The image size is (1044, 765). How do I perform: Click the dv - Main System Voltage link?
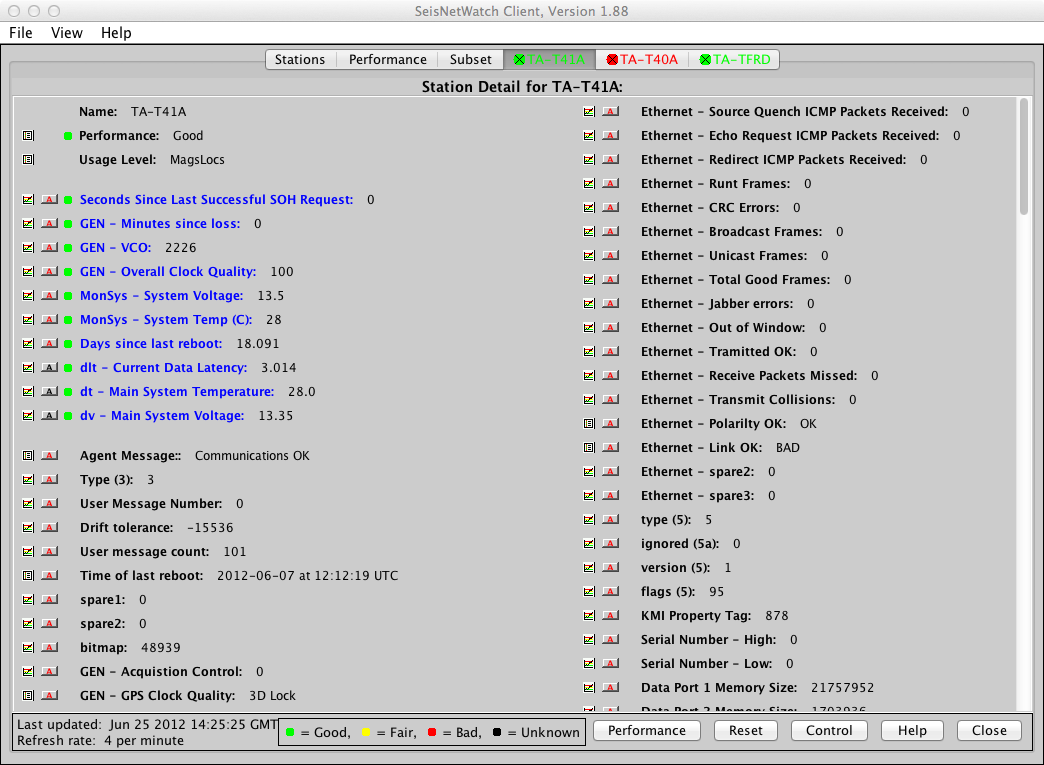pyautogui.click(x=162, y=416)
